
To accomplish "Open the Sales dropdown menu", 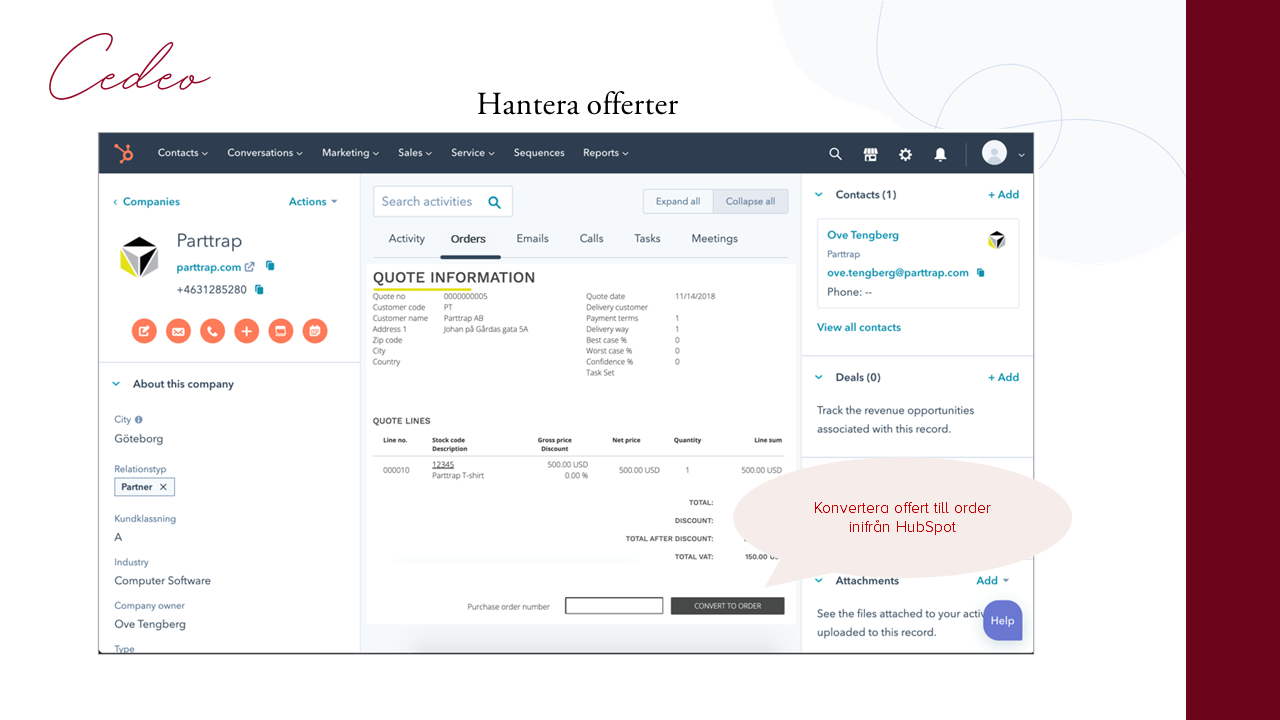I will 415,153.
